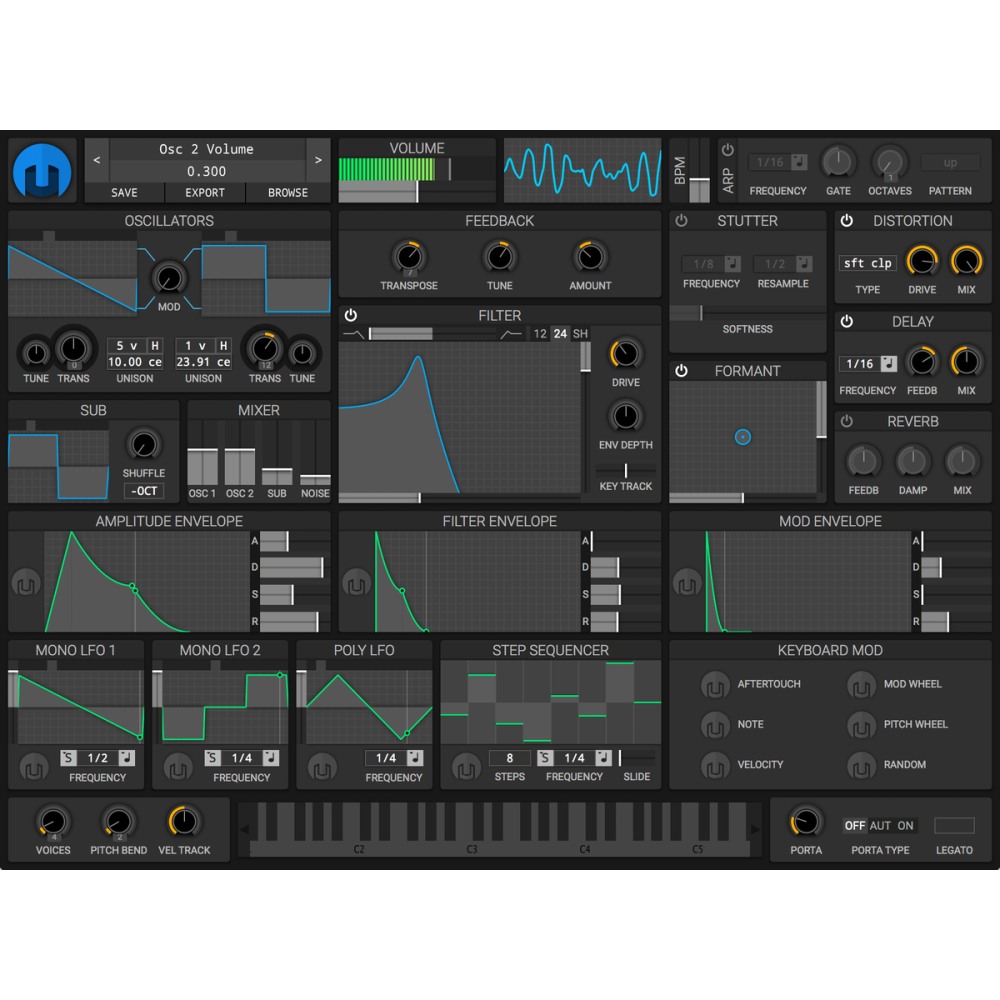Click the Filter Envelope modulation source icon
The image size is (1000, 1000).
[357, 583]
